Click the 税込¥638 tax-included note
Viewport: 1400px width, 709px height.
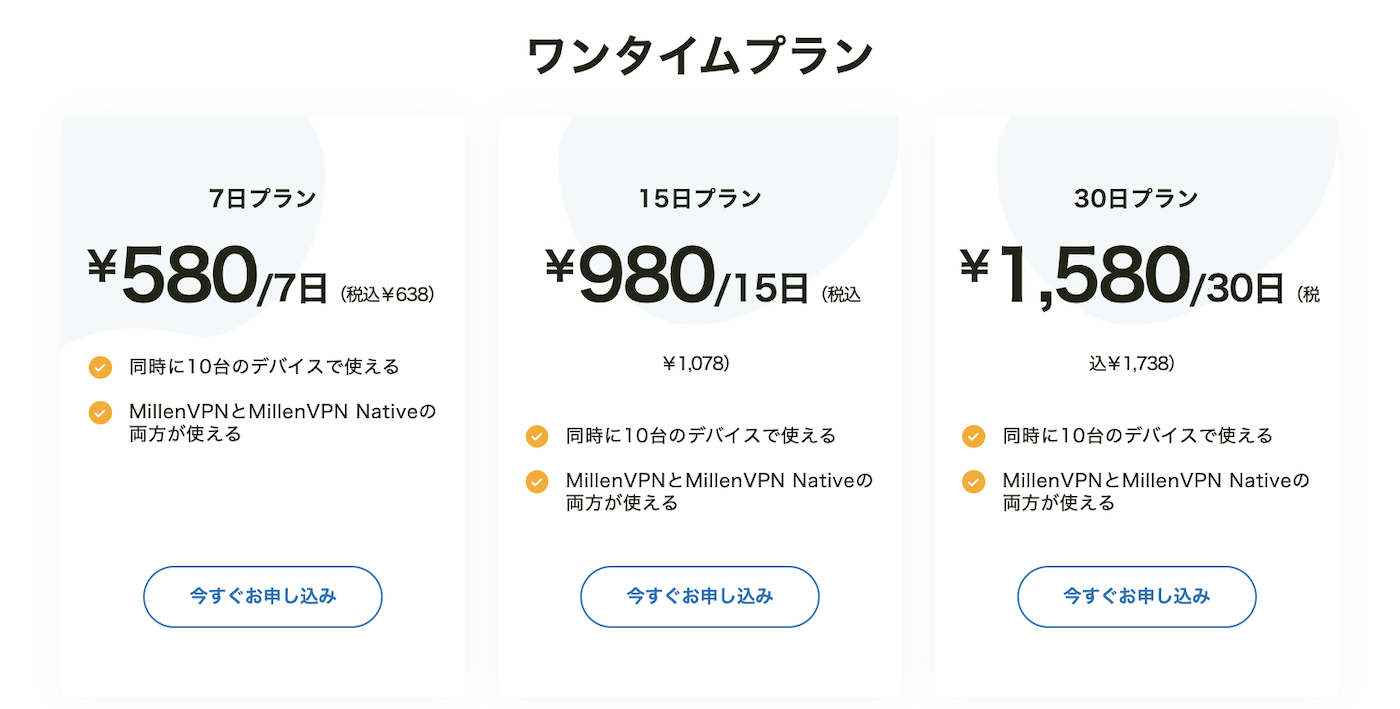click(388, 294)
